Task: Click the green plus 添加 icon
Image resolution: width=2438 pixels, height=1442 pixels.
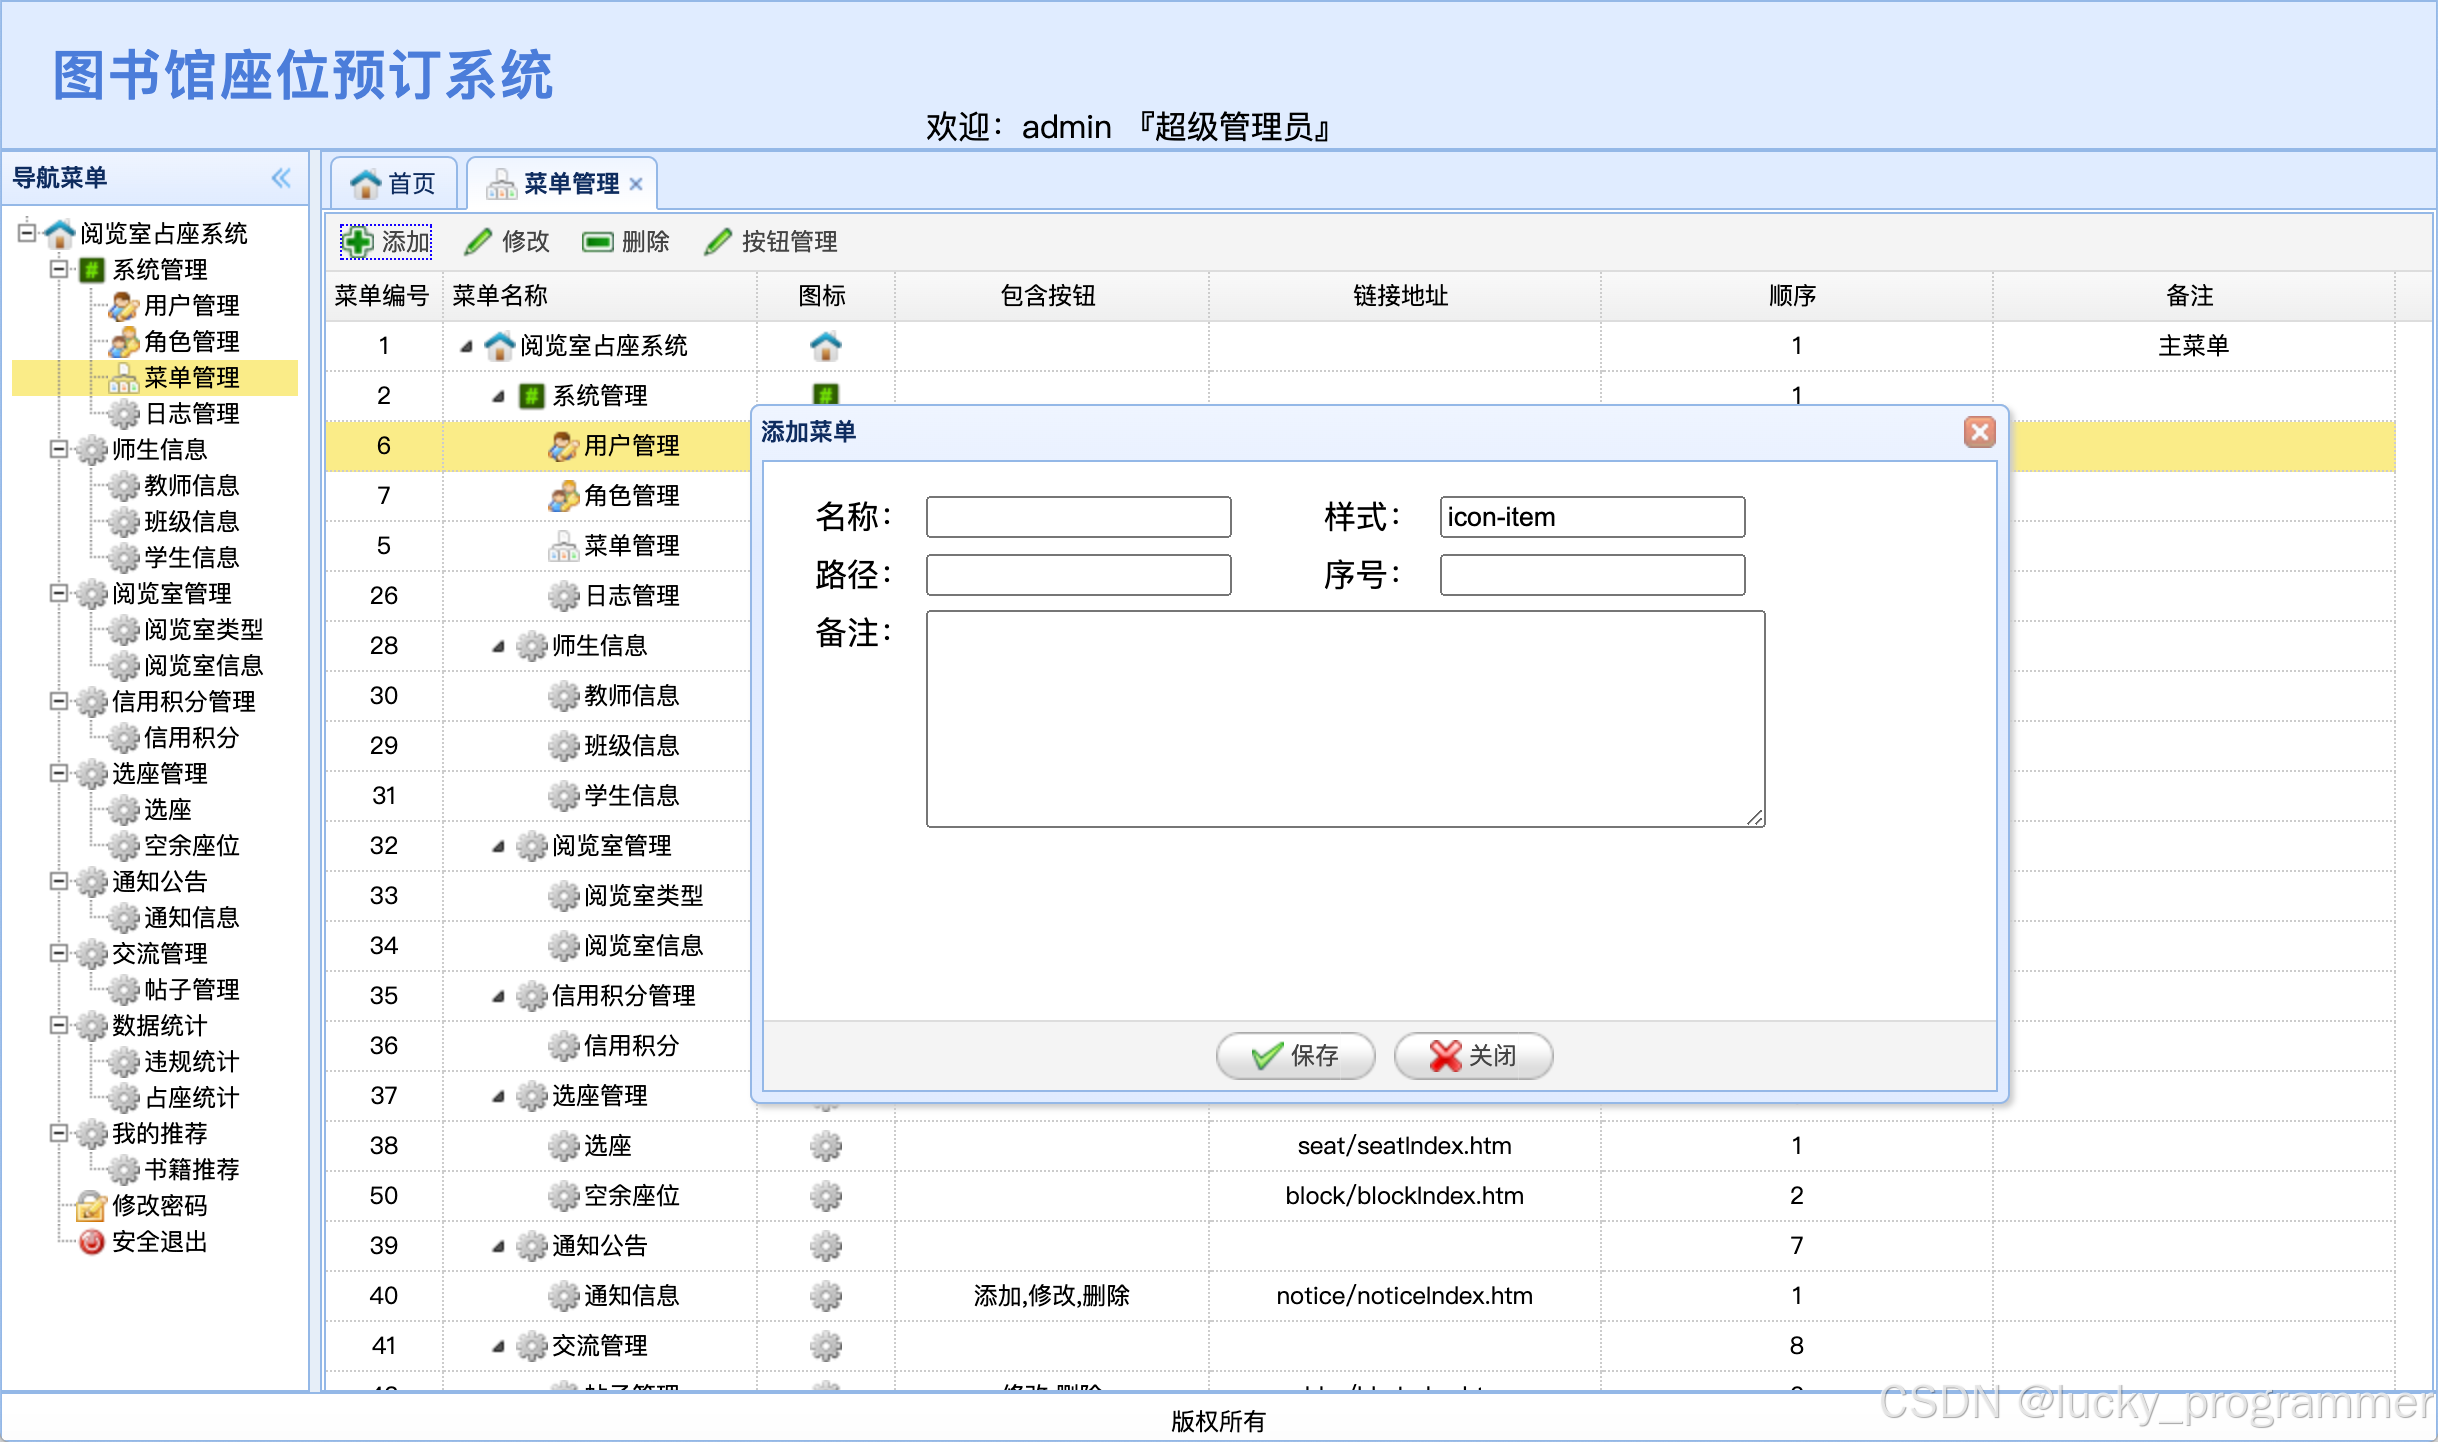Action: pyautogui.click(x=357, y=242)
